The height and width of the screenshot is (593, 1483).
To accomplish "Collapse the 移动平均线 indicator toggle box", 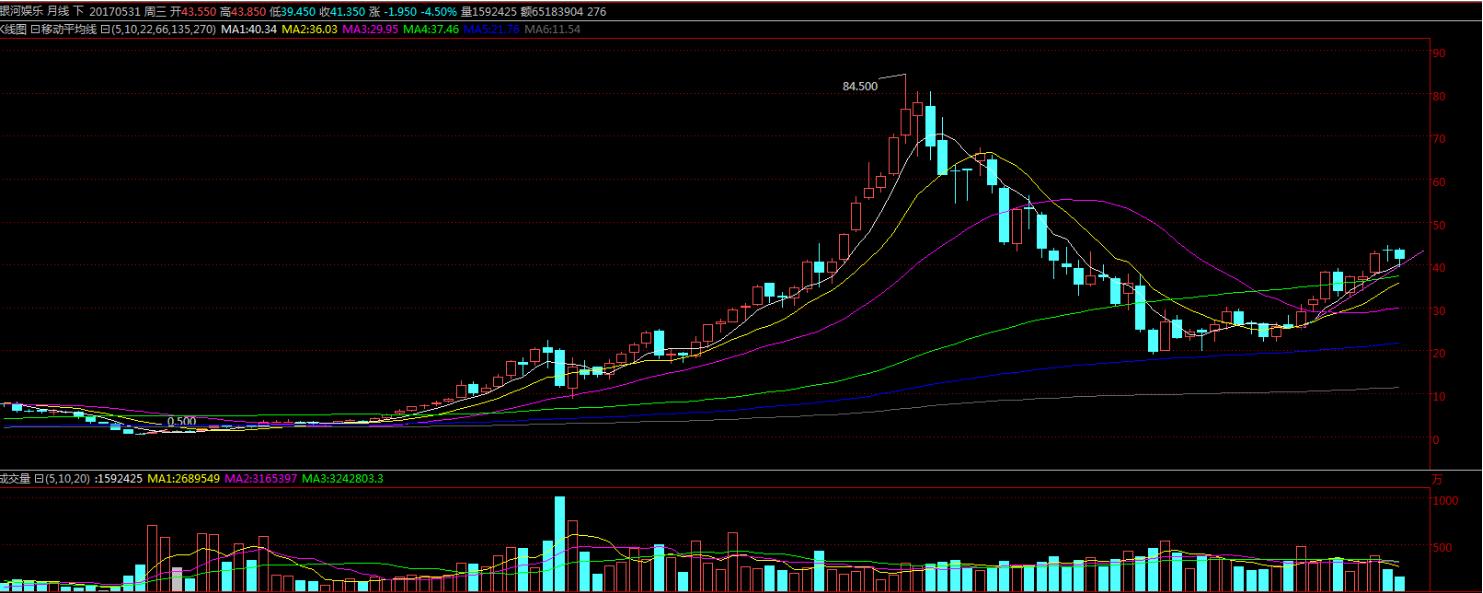I will [x=35, y=29].
